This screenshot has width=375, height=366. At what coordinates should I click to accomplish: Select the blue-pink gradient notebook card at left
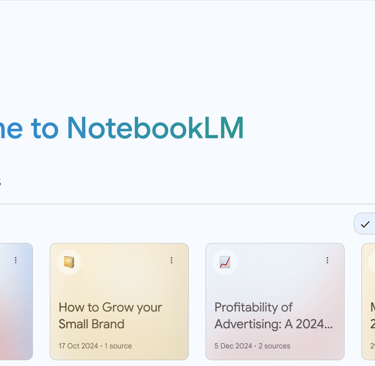pyautogui.click(x=16, y=302)
